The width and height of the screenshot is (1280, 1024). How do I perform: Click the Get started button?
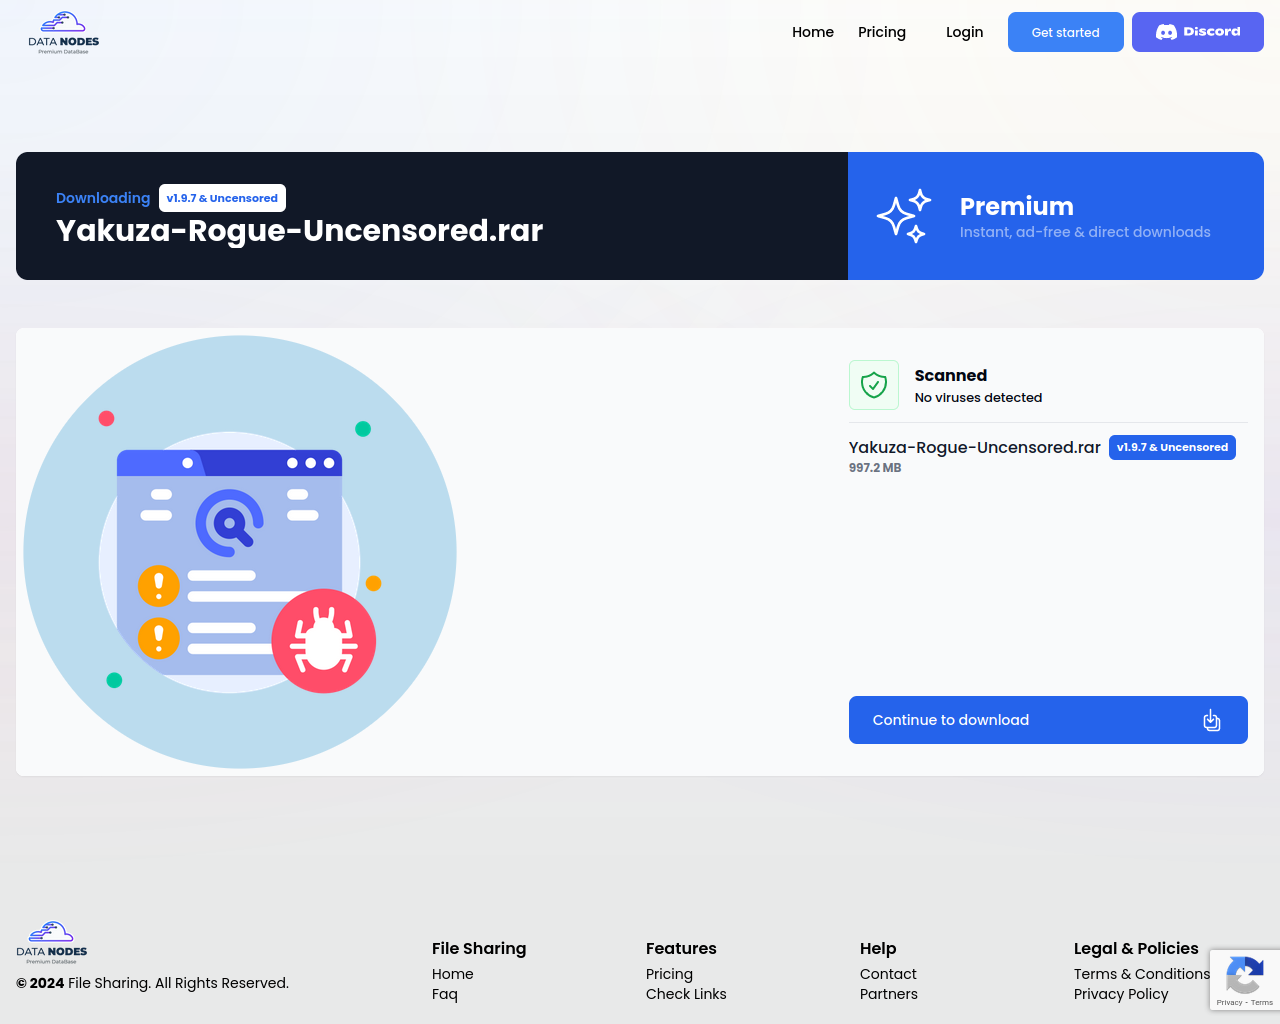1066,32
